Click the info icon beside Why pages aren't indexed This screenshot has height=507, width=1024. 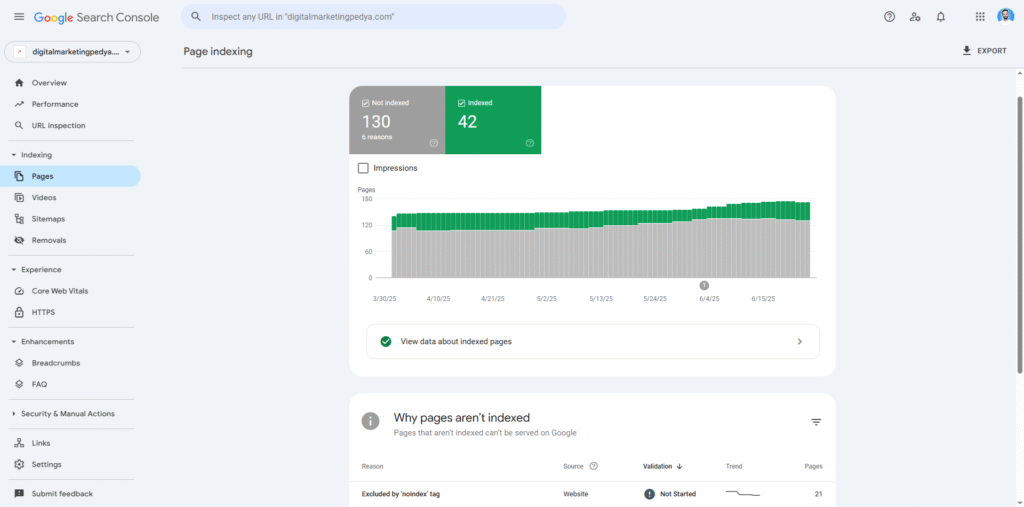pyautogui.click(x=370, y=421)
